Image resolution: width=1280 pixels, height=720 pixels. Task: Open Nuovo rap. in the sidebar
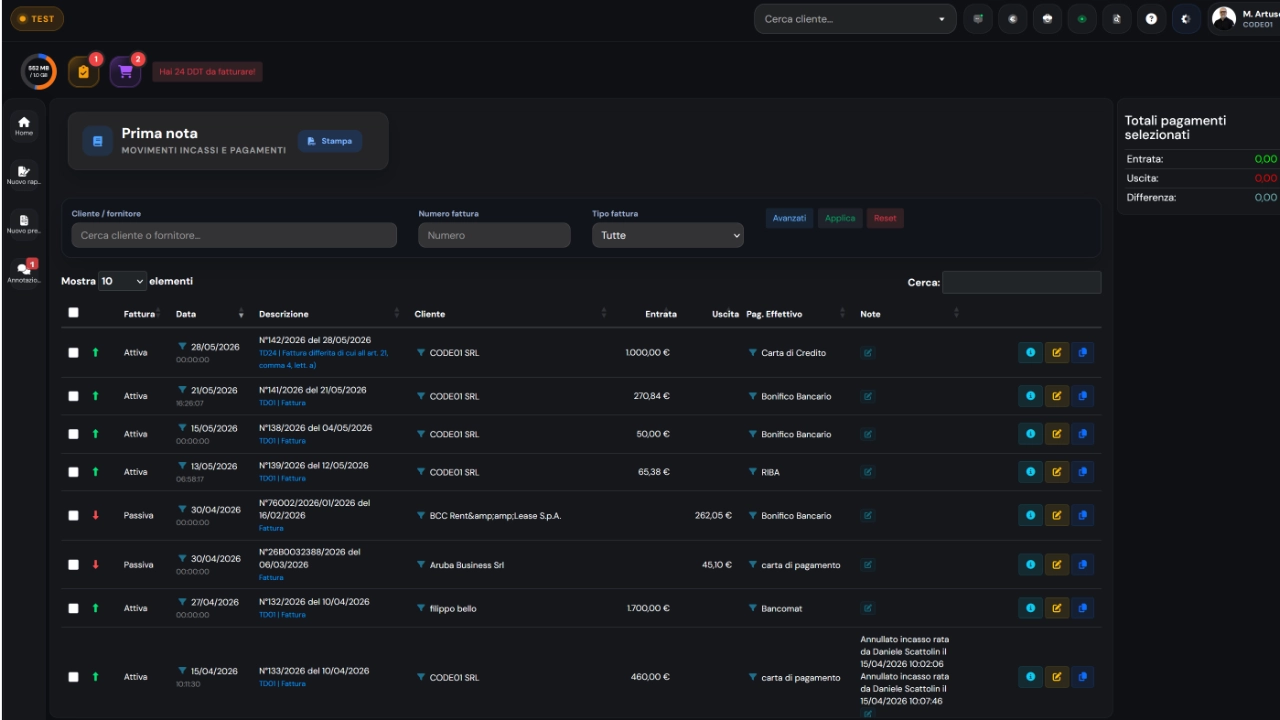click(x=24, y=175)
